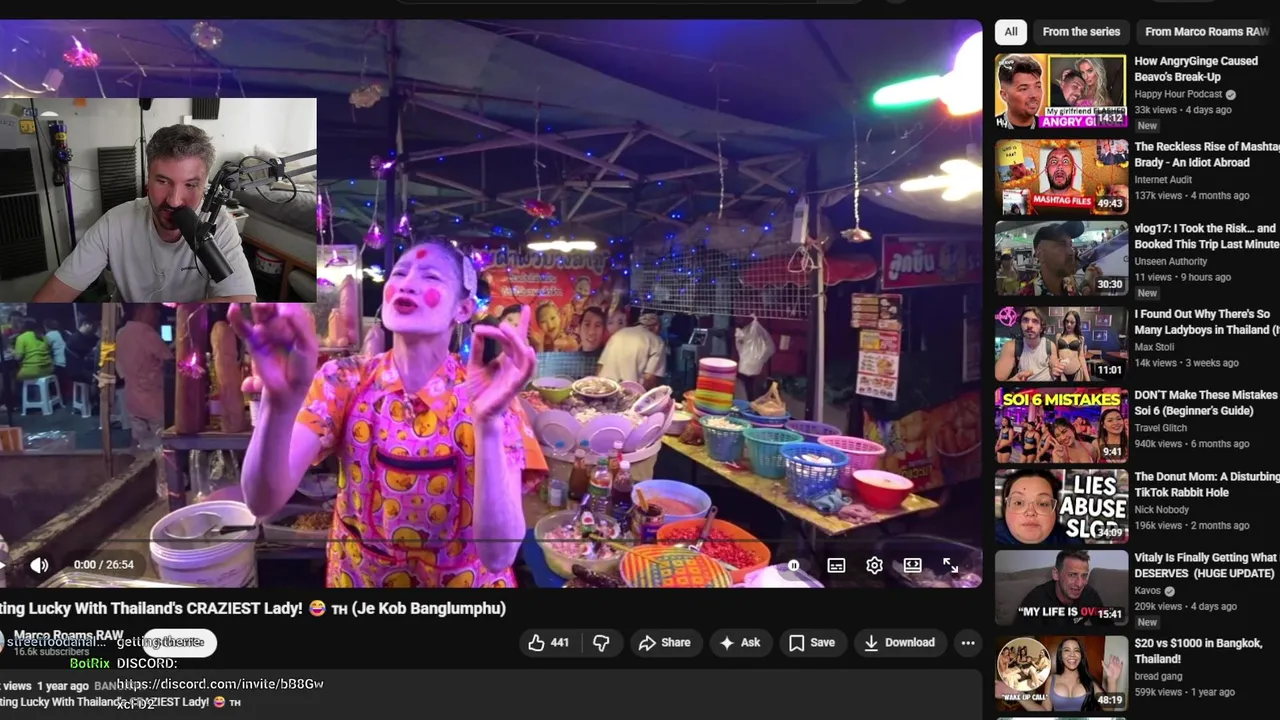Share this video
This screenshot has height=720, width=1280.
[x=664, y=643]
